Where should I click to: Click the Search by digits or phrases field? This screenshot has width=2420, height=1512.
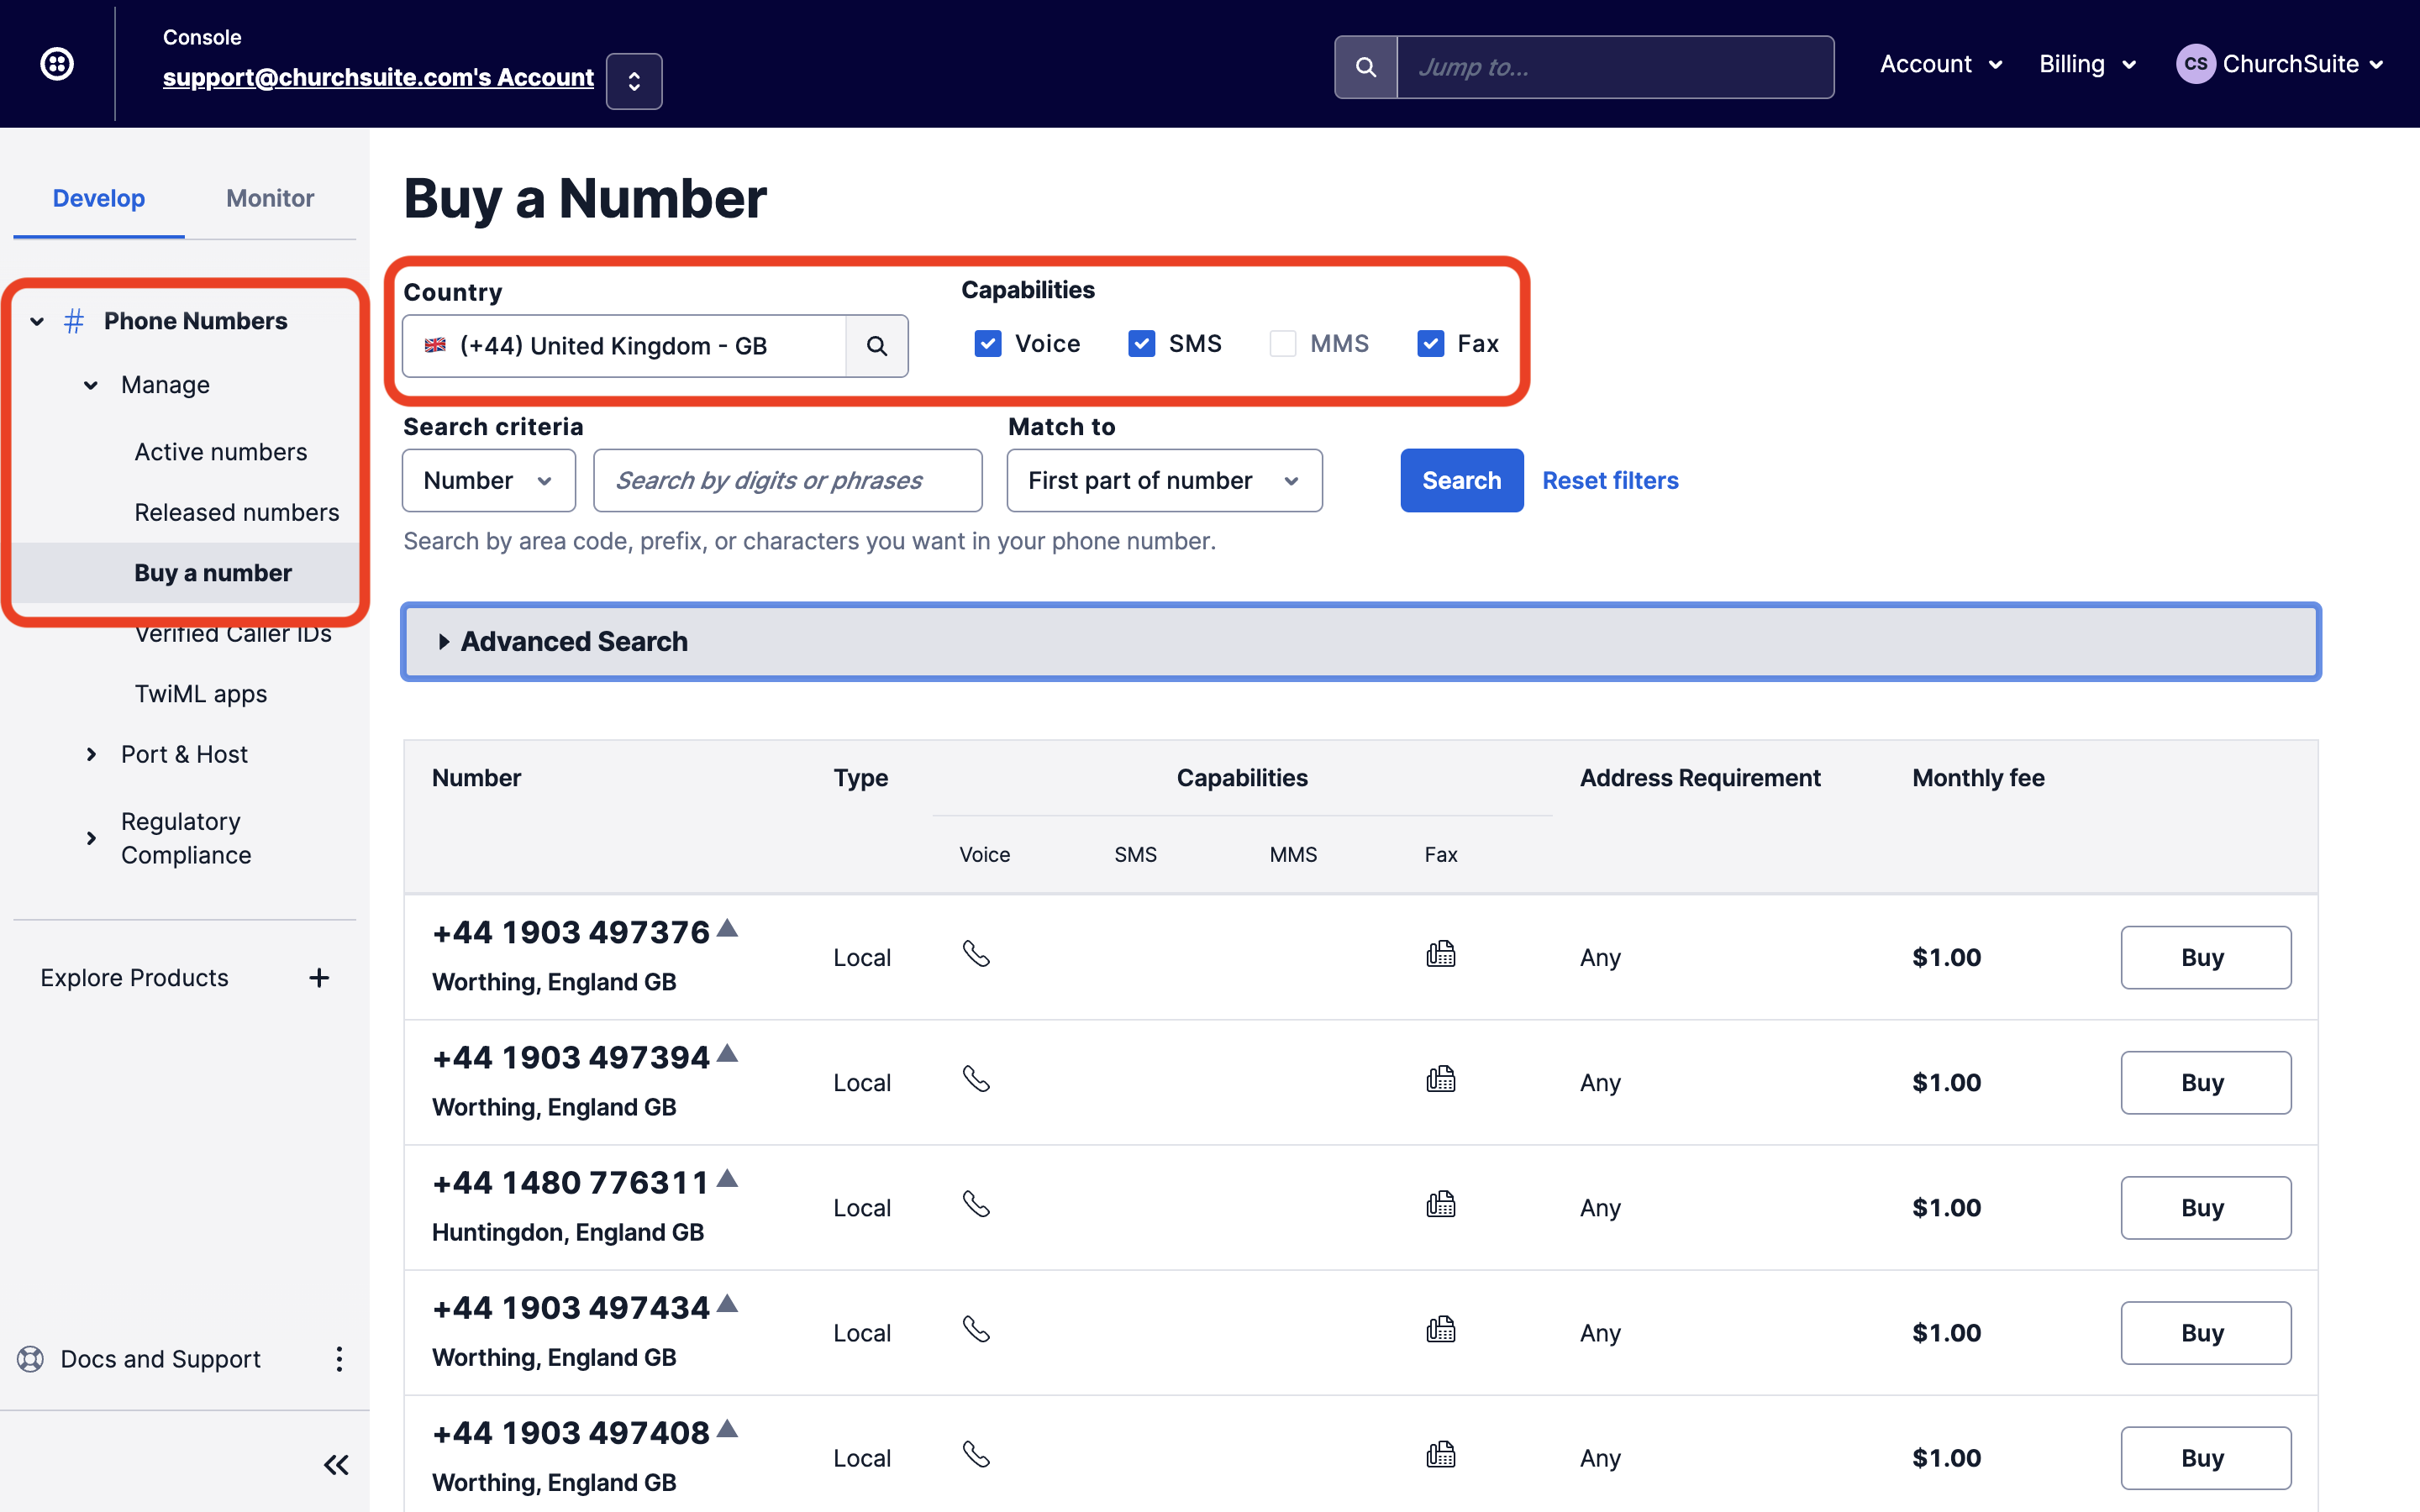pyautogui.click(x=787, y=481)
